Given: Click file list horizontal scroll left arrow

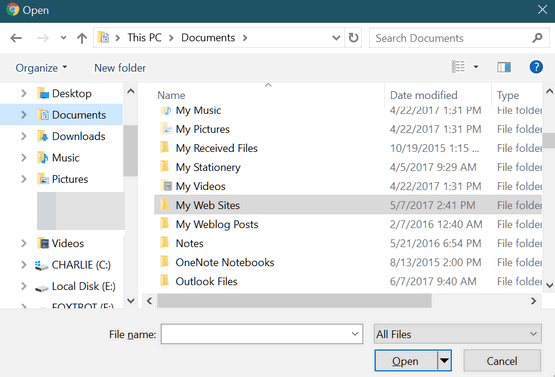Looking at the screenshot, I should coord(149,301).
